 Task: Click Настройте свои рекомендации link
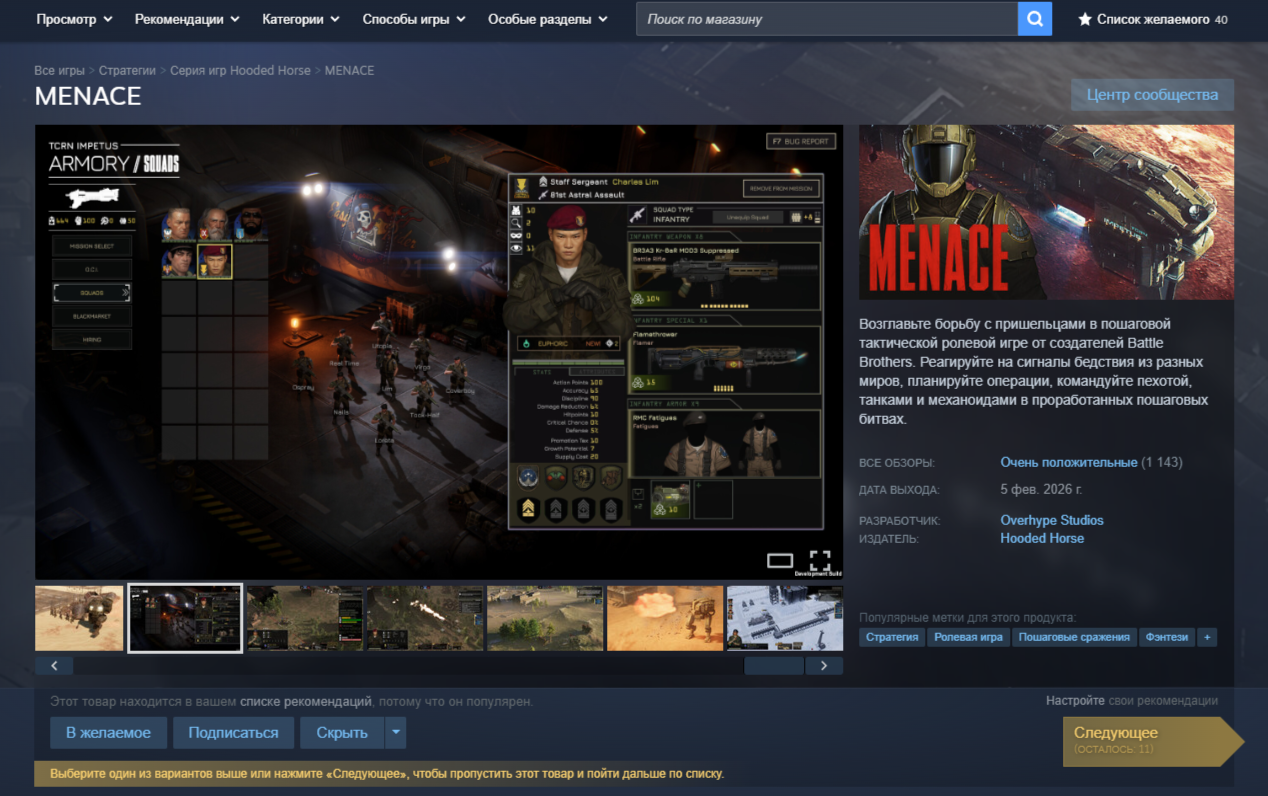1132,701
